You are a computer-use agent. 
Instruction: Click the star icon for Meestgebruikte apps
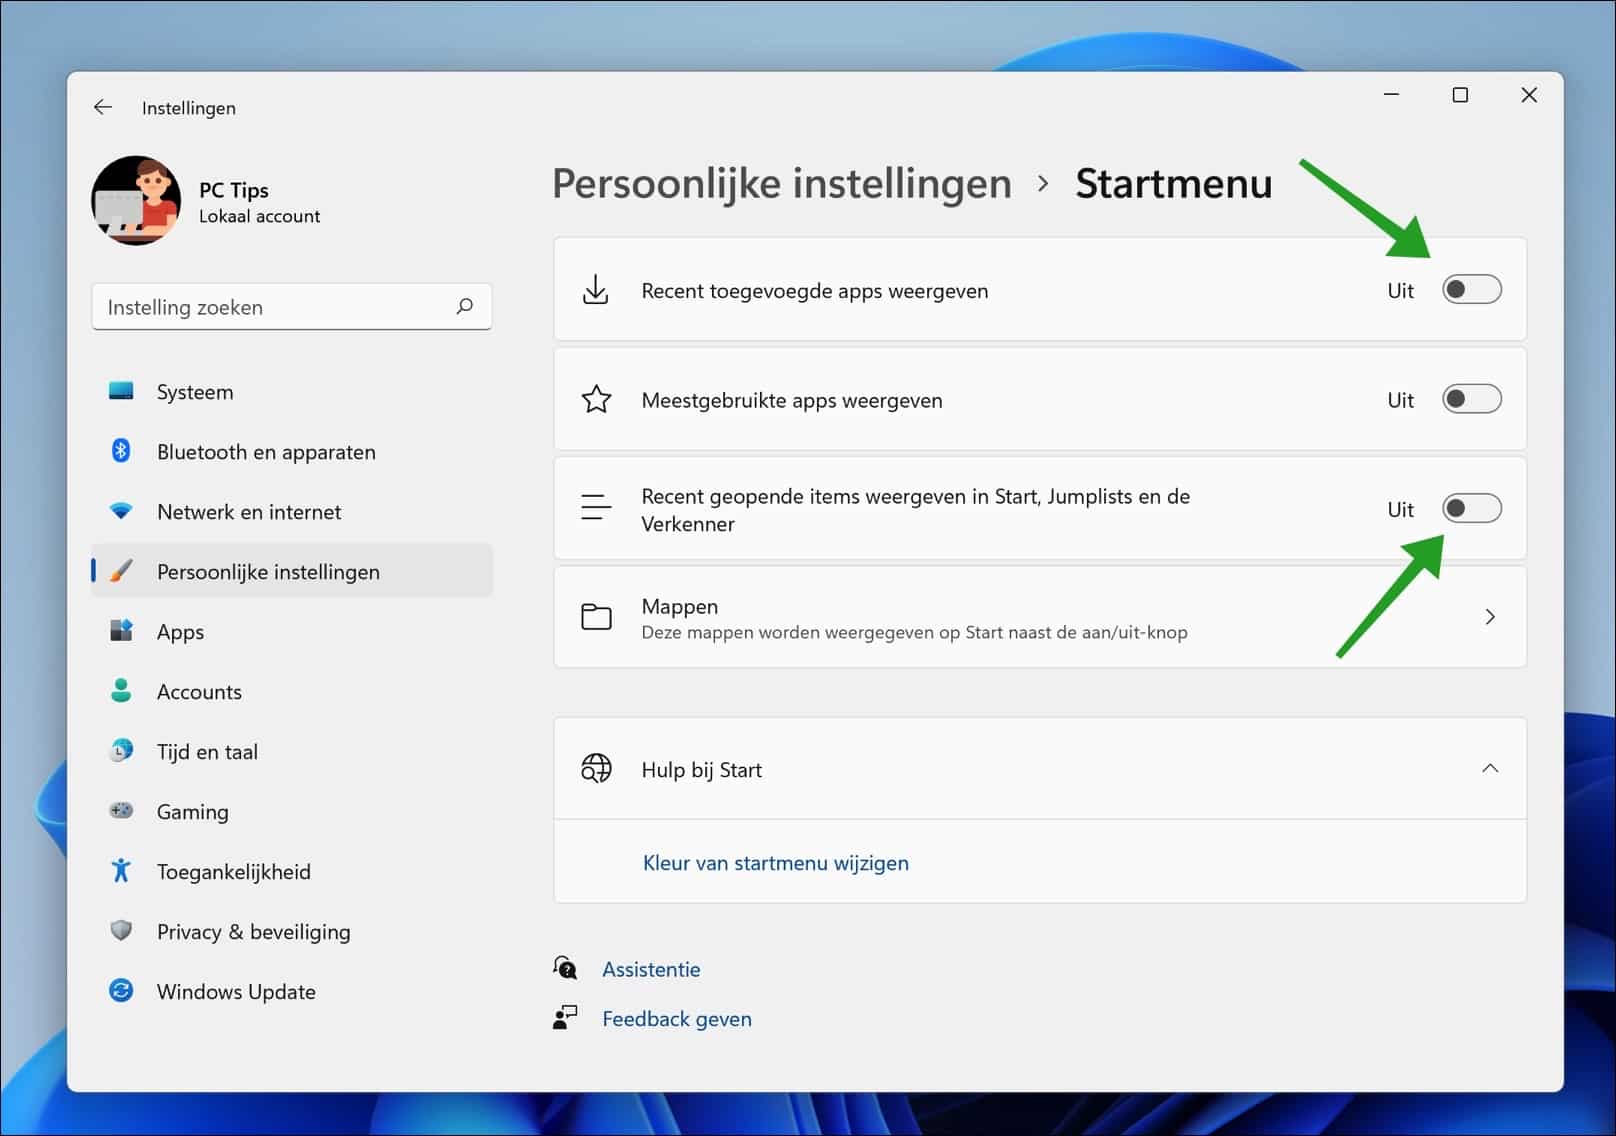pos(596,399)
